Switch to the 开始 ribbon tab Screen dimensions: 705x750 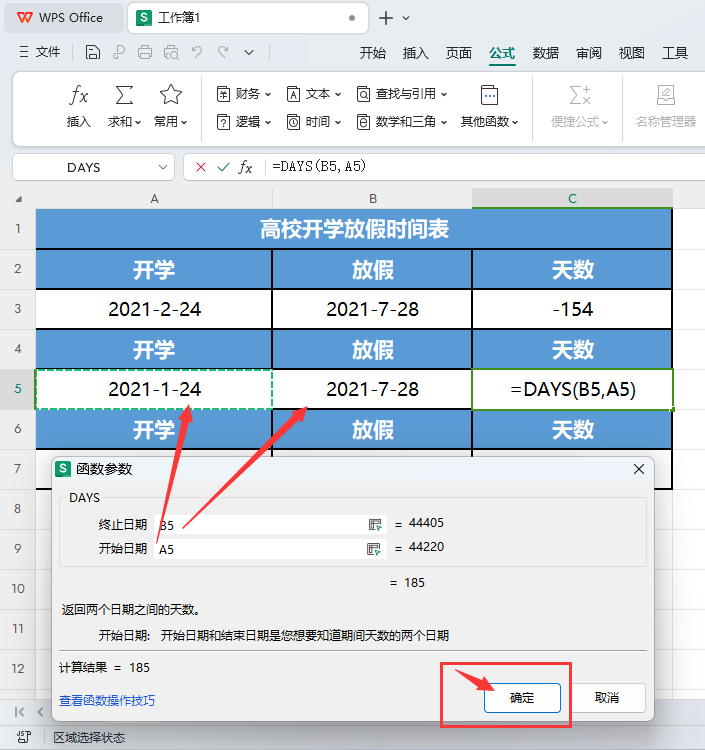373,53
